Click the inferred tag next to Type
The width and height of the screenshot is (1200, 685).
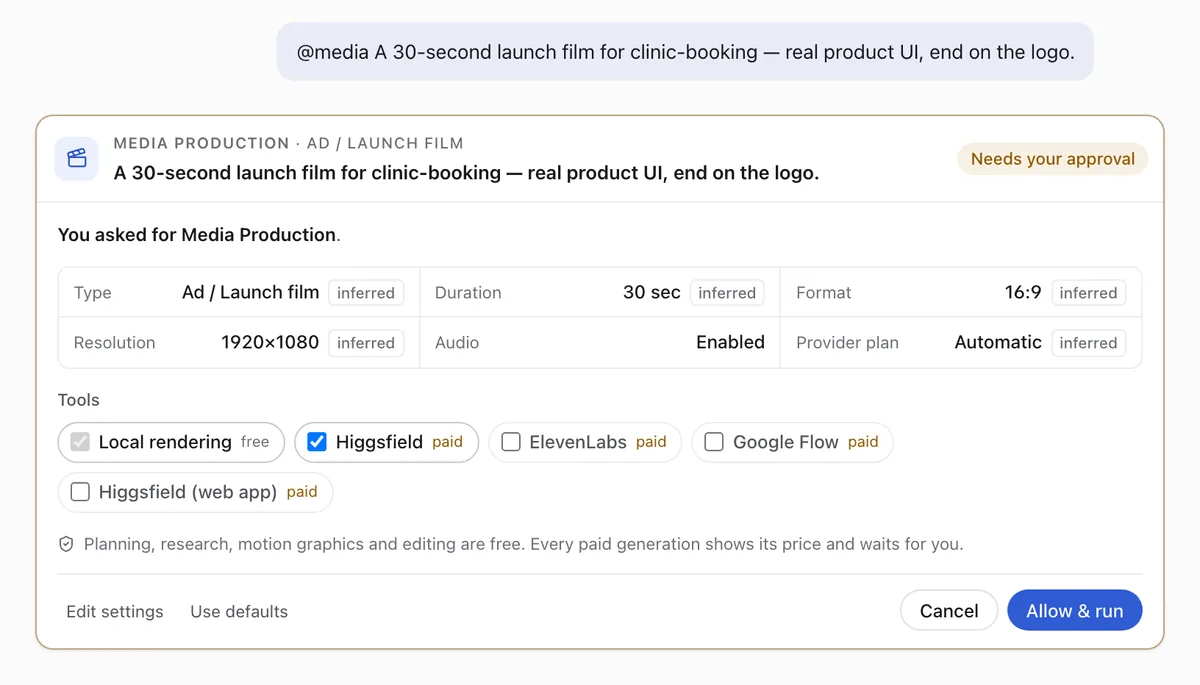[x=366, y=293]
